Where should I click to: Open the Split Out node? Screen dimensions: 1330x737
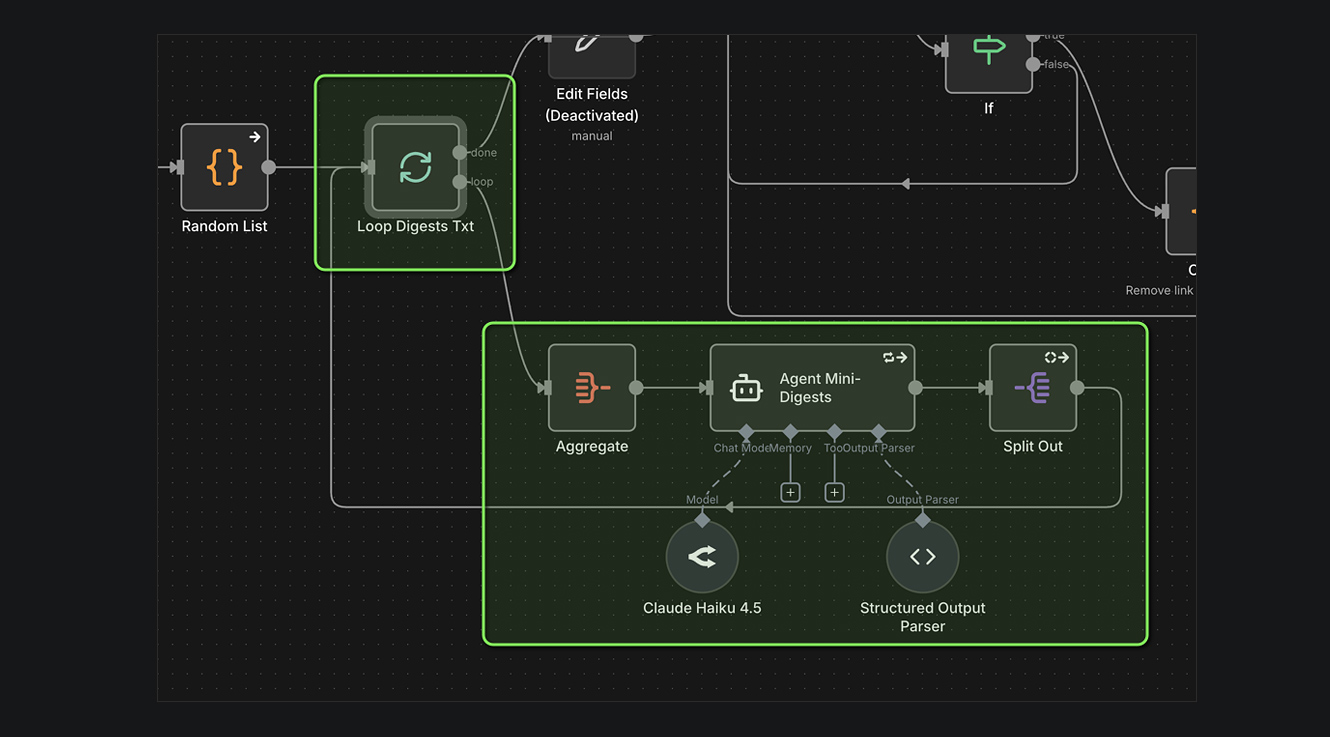[1032, 388]
